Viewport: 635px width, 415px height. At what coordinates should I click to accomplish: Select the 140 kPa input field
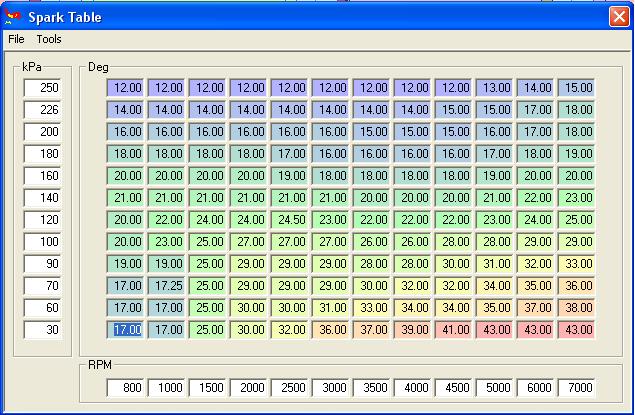coord(42,198)
